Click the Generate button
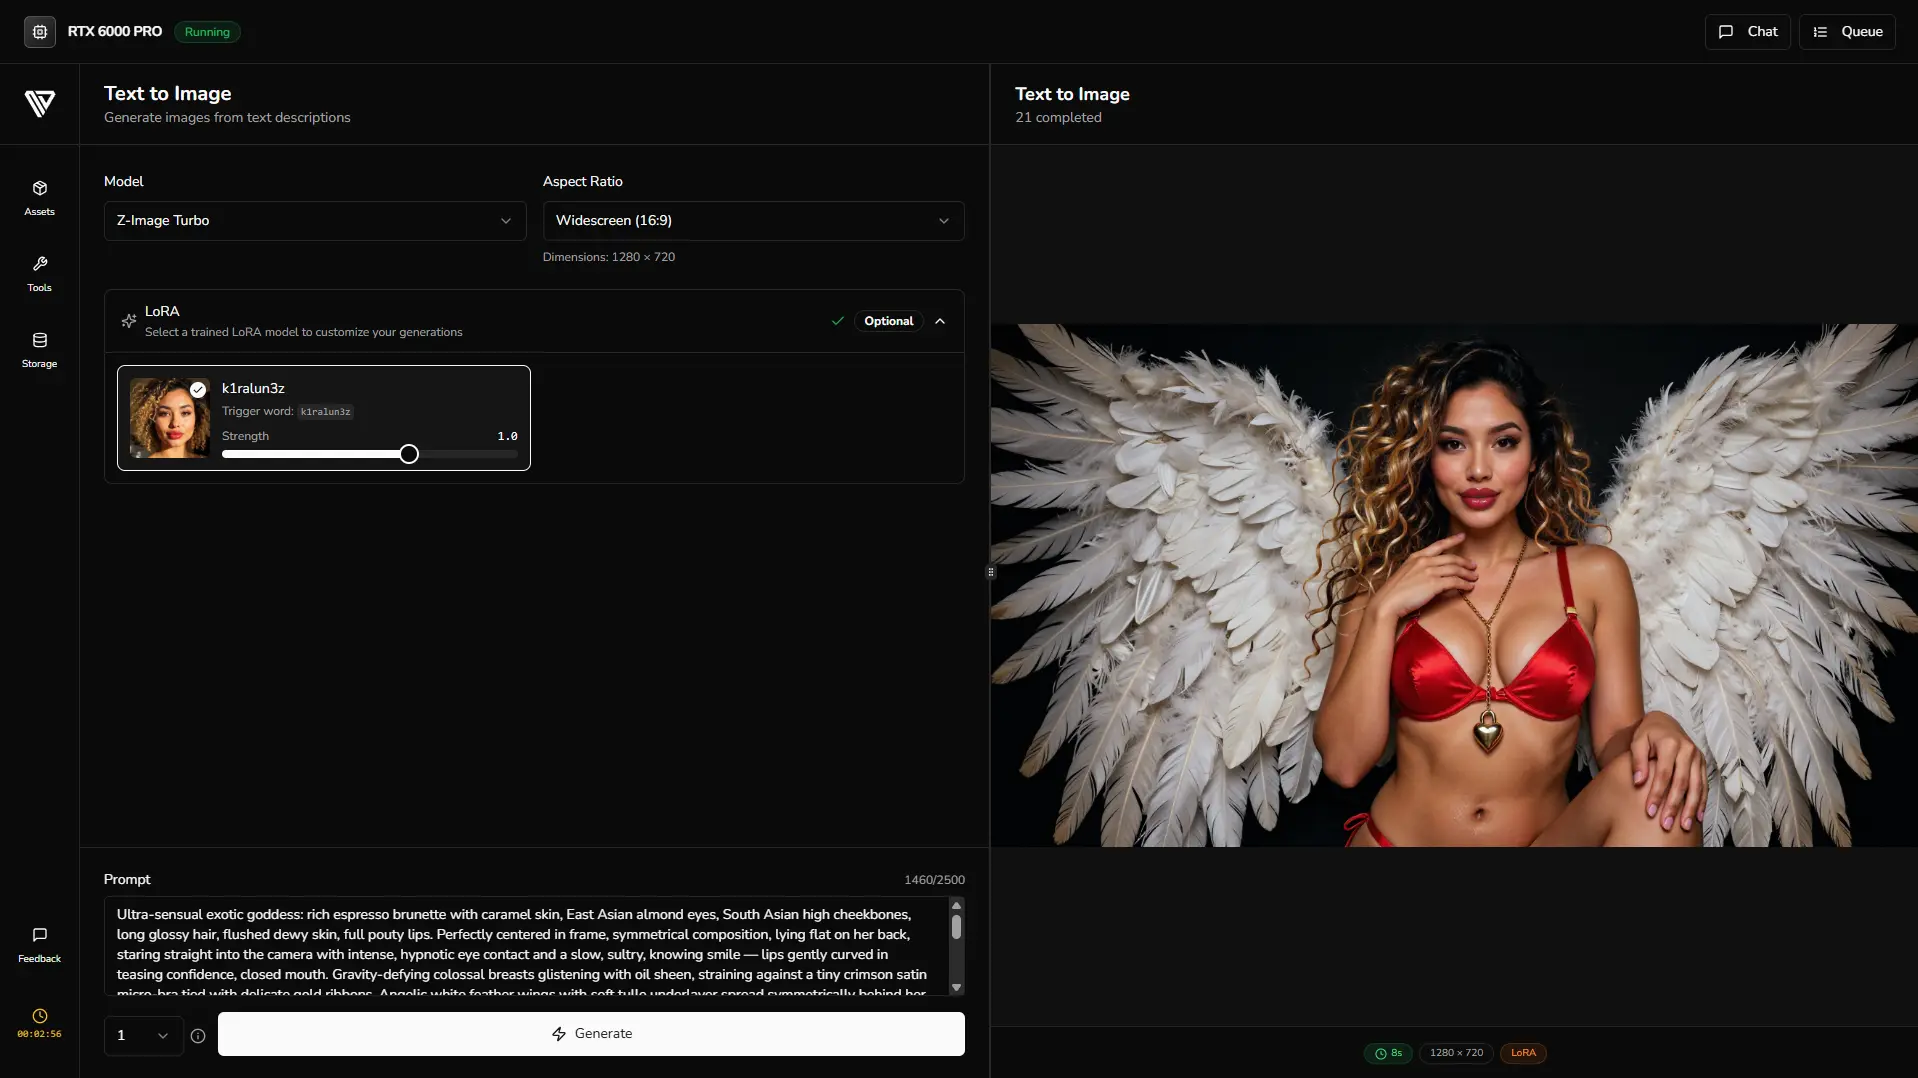 pos(591,1034)
